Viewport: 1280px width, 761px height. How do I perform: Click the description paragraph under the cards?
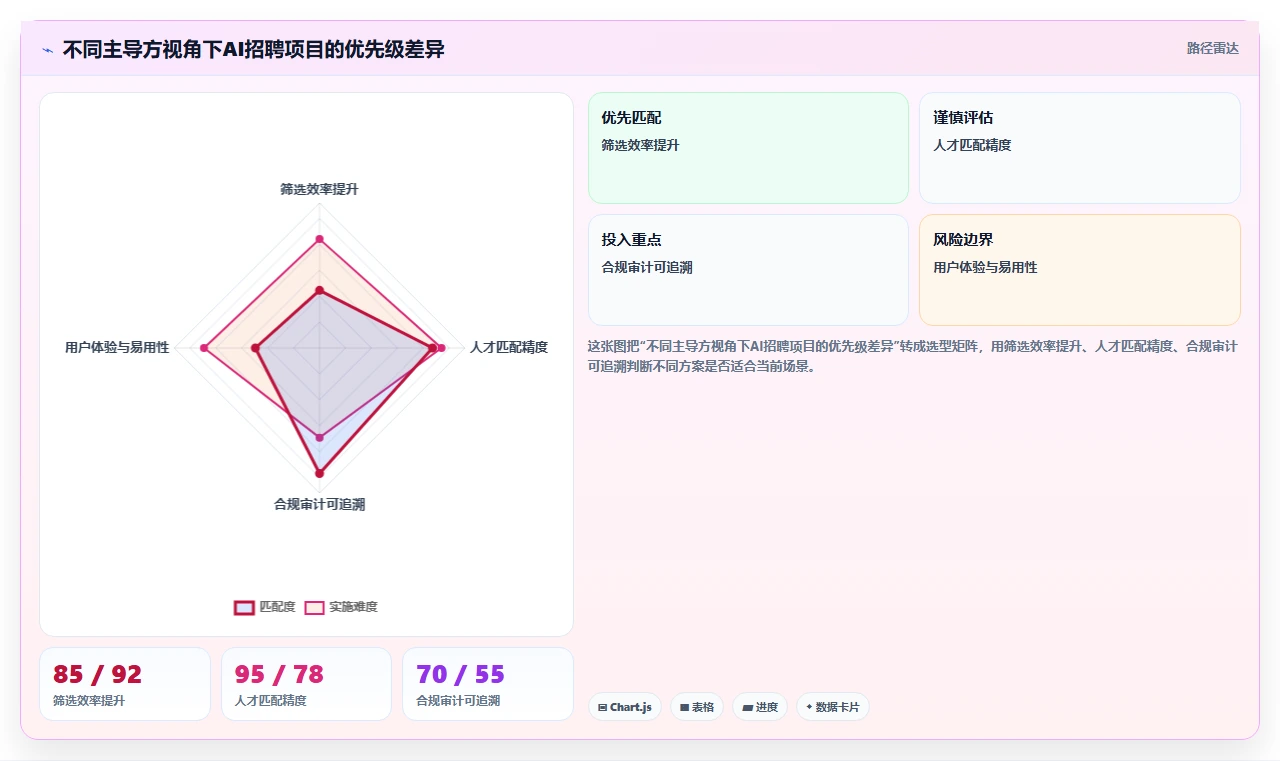[x=913, y=356]
